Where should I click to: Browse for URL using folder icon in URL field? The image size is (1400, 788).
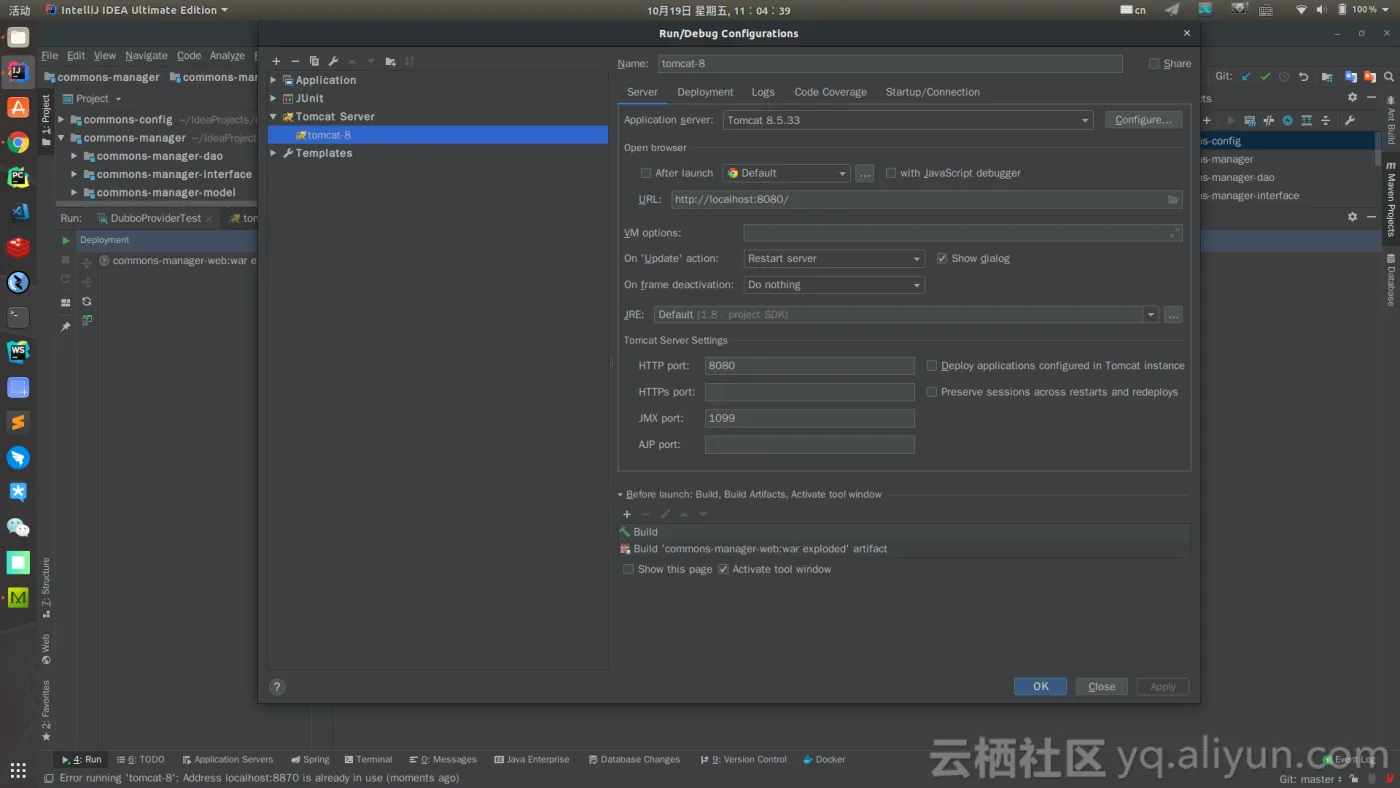point(1173,200)
